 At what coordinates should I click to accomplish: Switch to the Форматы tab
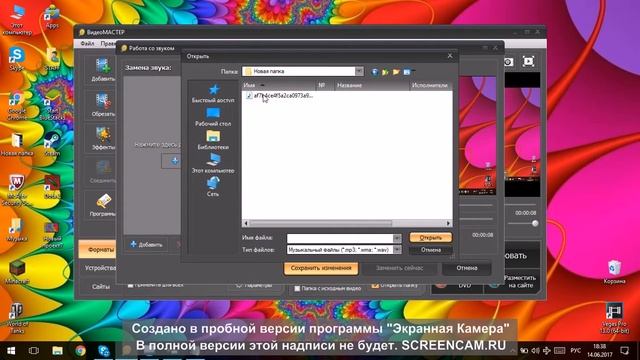[x=98, y=249]
